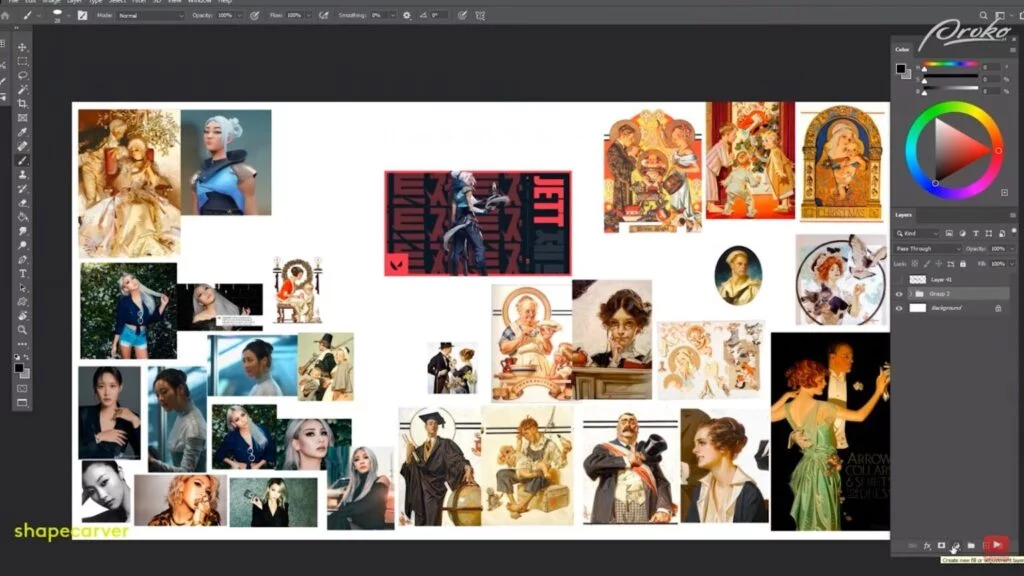Select the Move tool
The image size is (1024, 576).
click(x=22, y=47)
